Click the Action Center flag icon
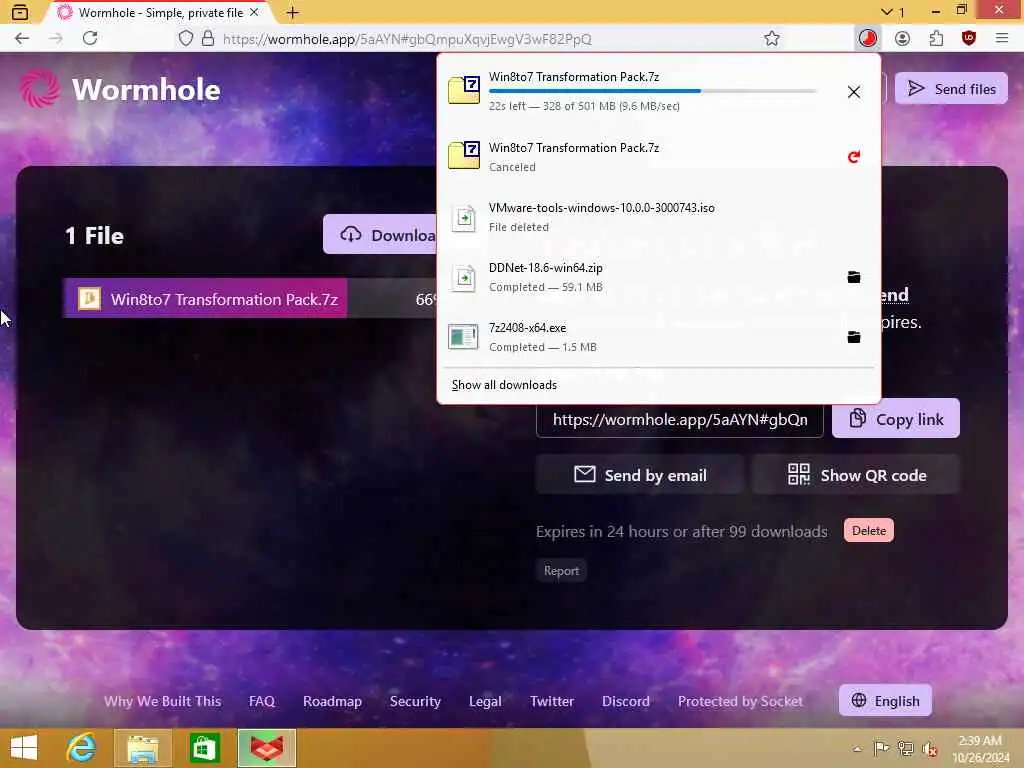 click(881, 748)
